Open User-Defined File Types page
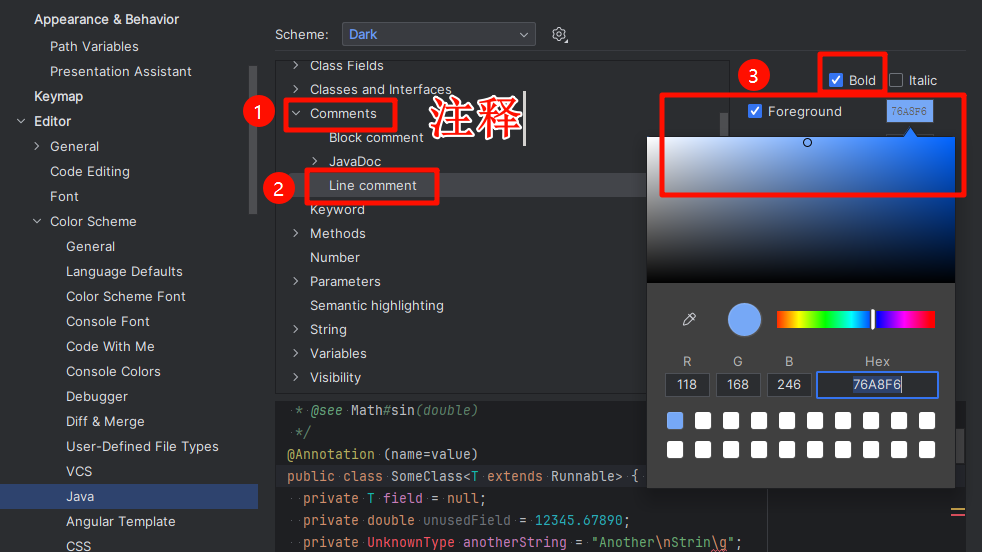The width and height of the screenshot is (982, 552). pyautogui.click(x=142, y=446)
